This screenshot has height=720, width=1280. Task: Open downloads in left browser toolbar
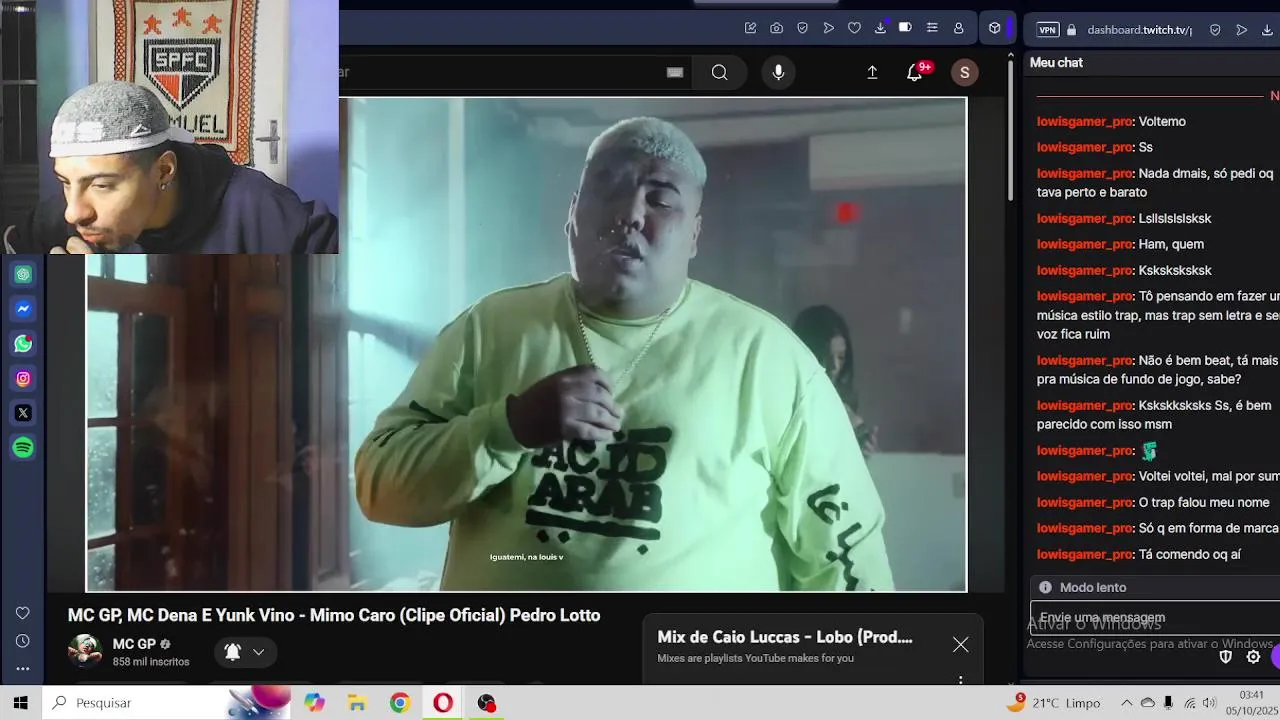(x=880, y=28)
